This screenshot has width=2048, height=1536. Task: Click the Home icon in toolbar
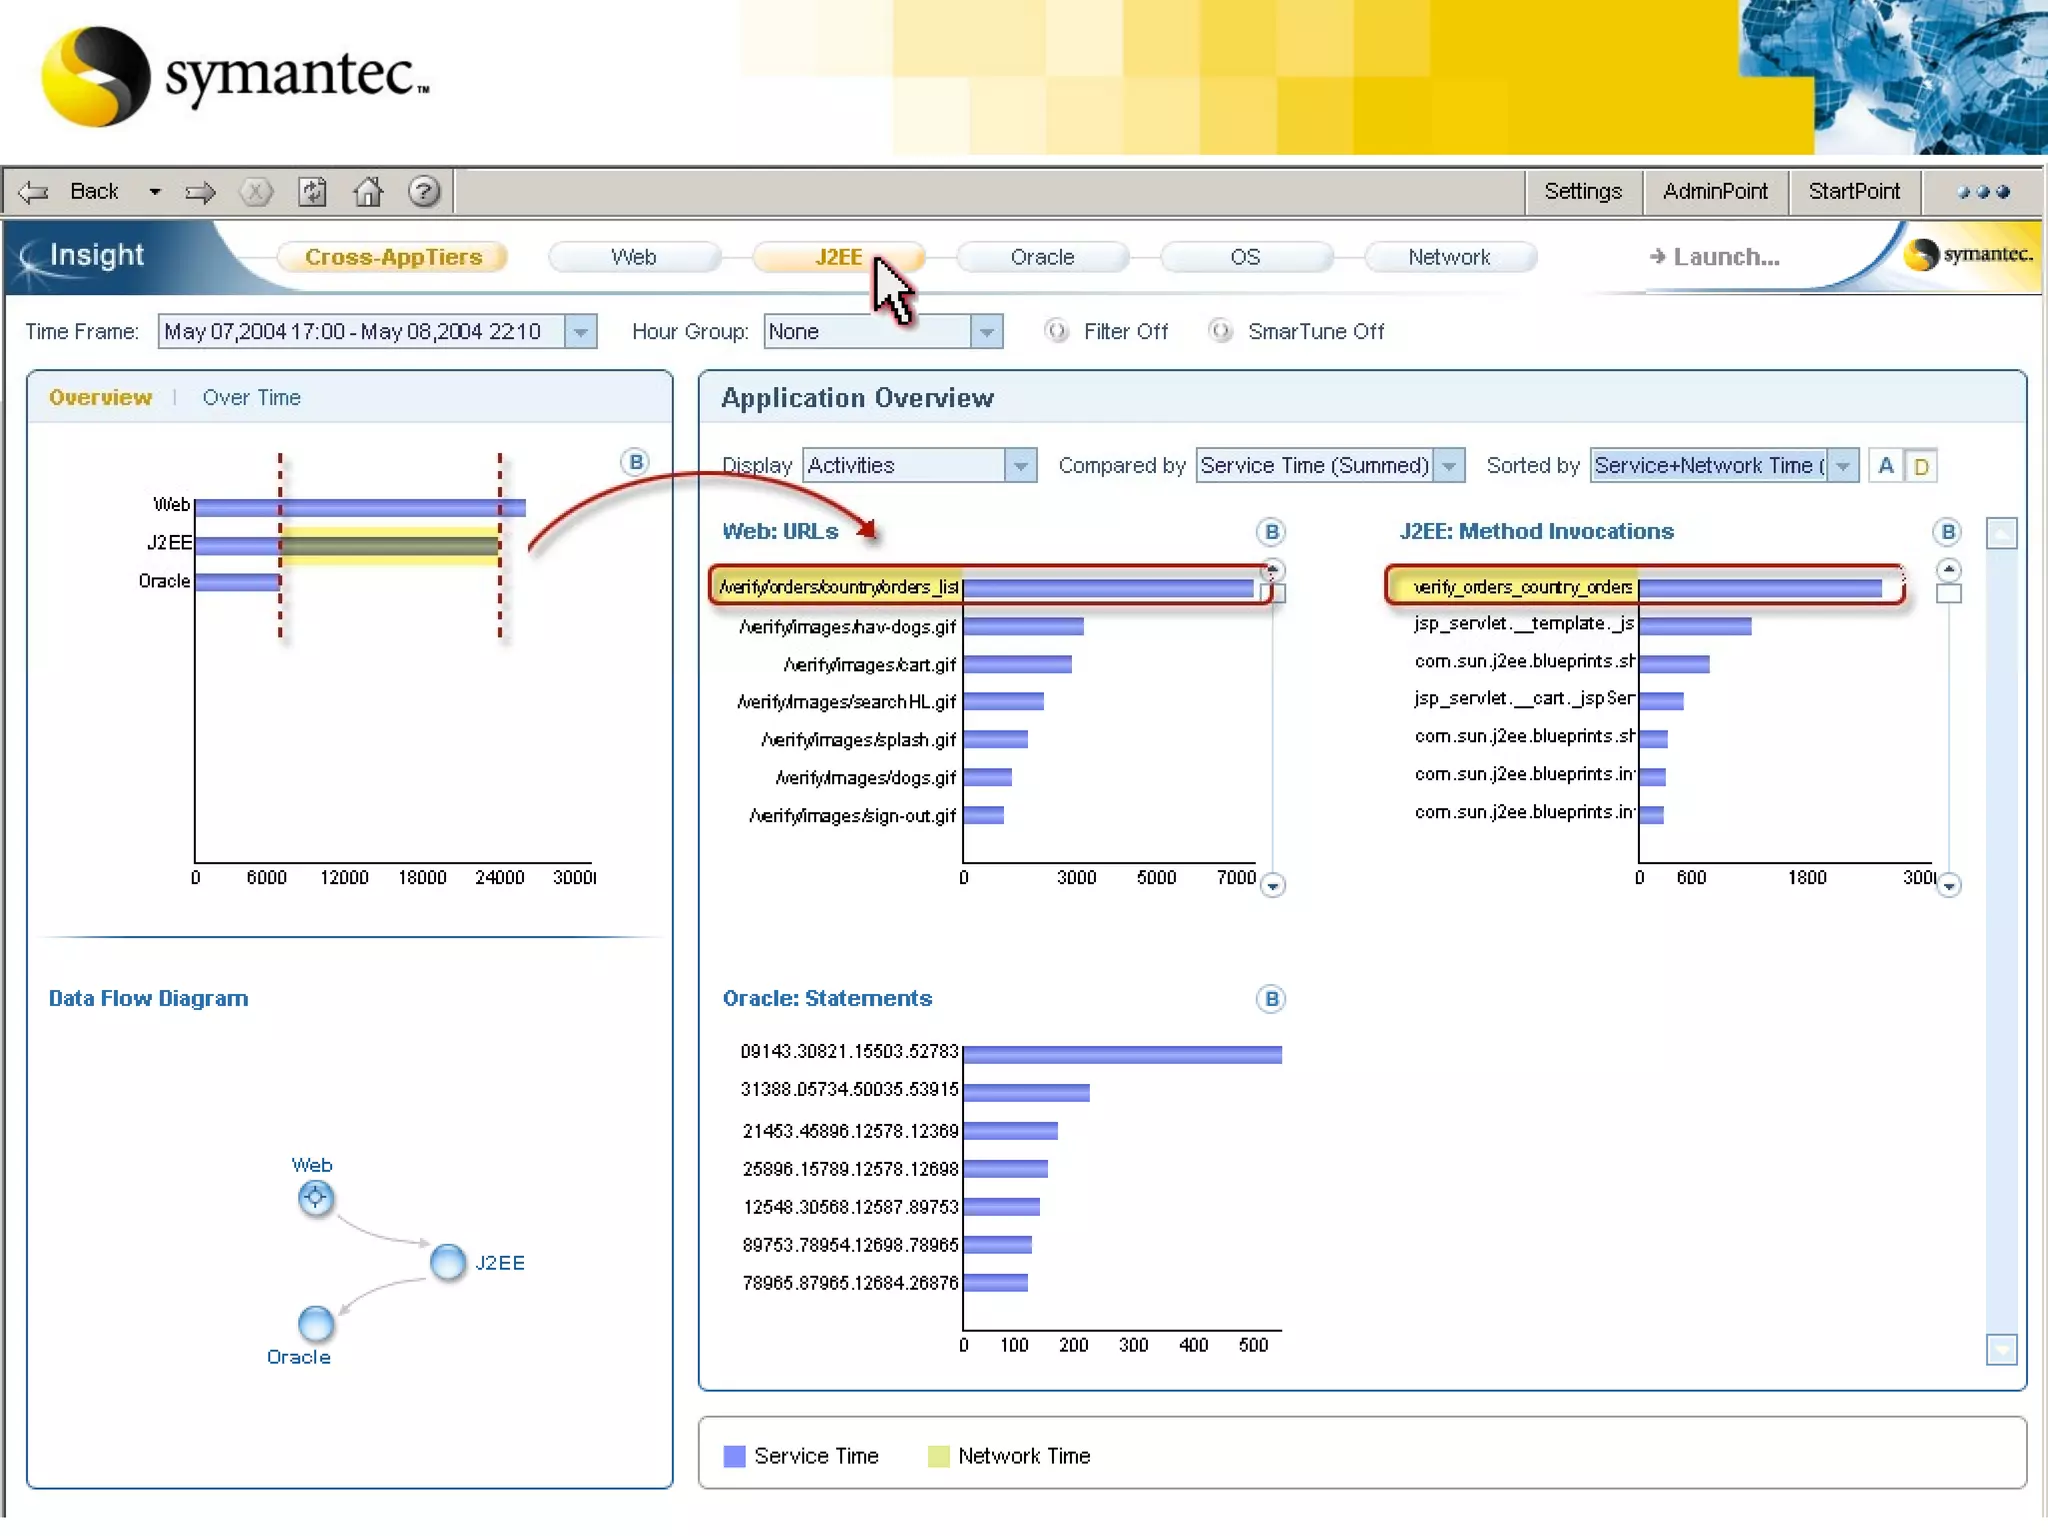tap(368, 191)
